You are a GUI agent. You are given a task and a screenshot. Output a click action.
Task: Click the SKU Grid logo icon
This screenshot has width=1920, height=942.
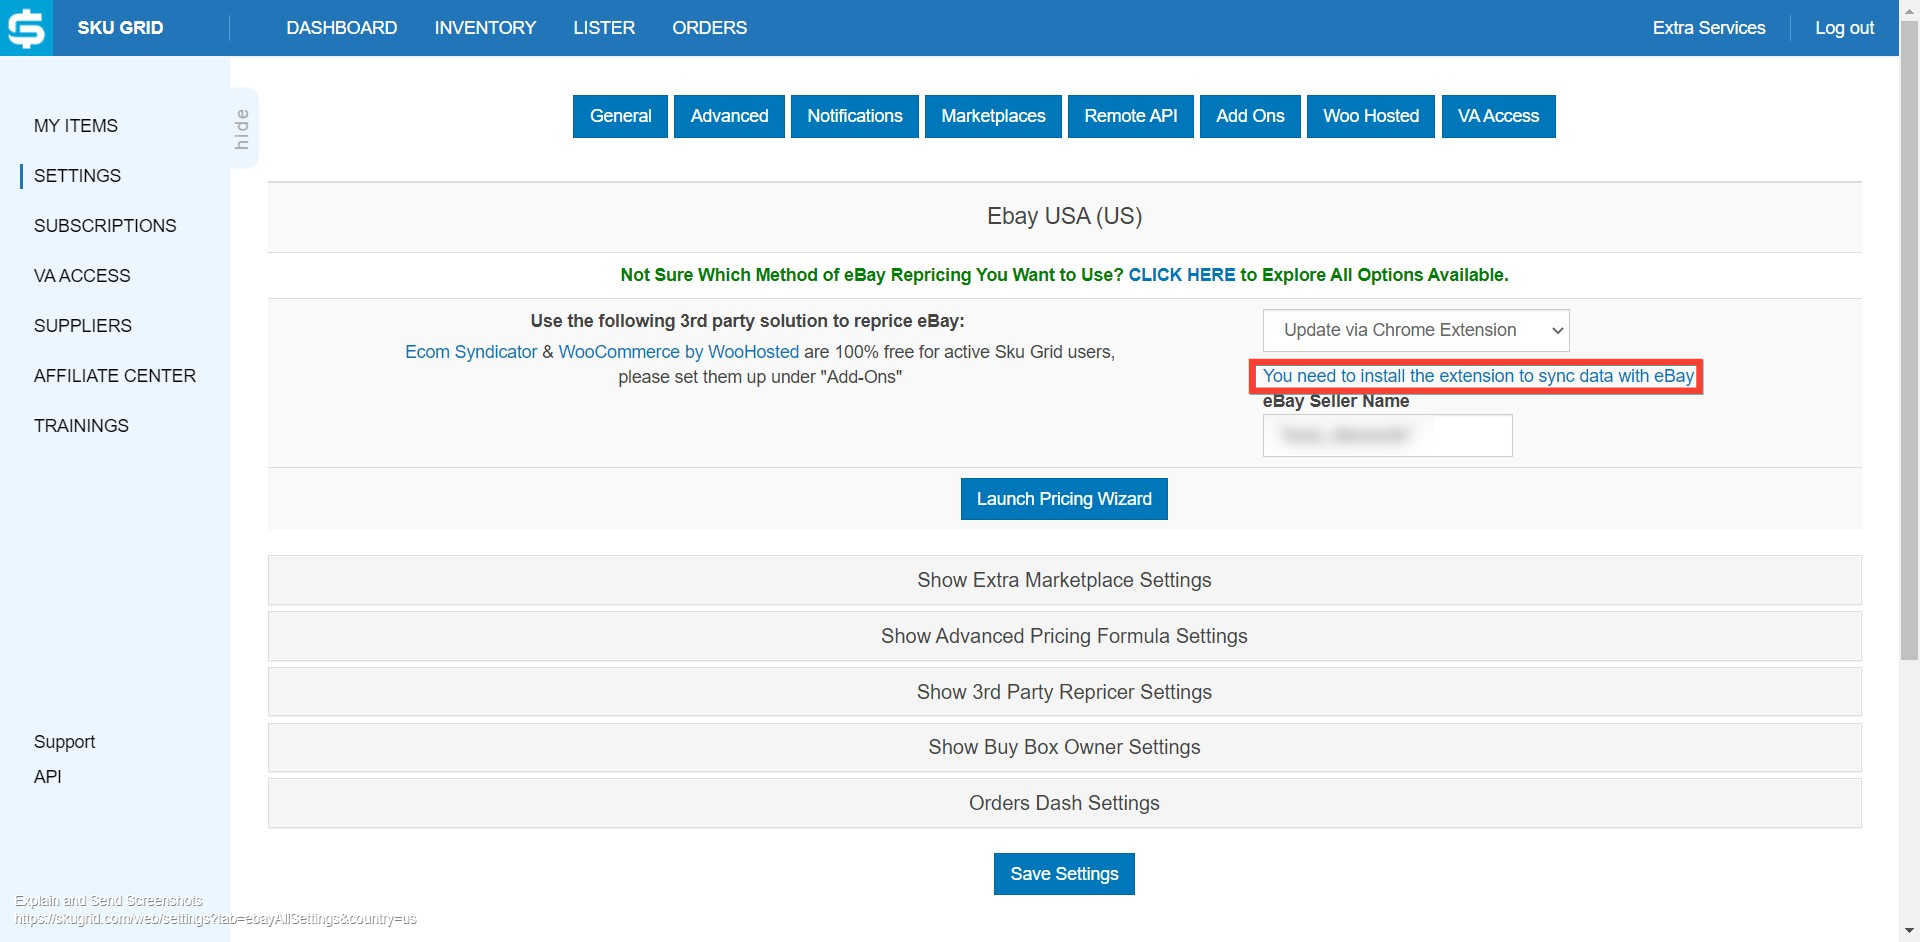pos(26,28)
